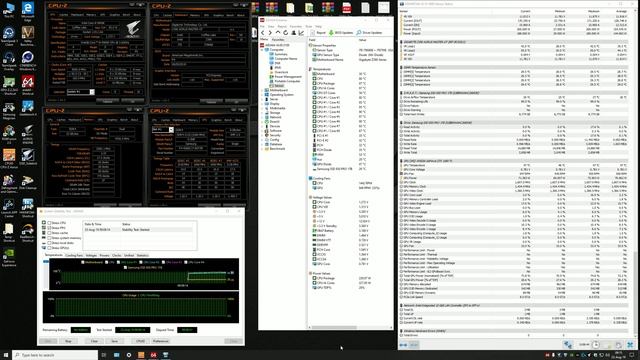Open the Samsung Magician desktop icon
The height and width of the screenshot is (360, 640).
coord(9,111)
